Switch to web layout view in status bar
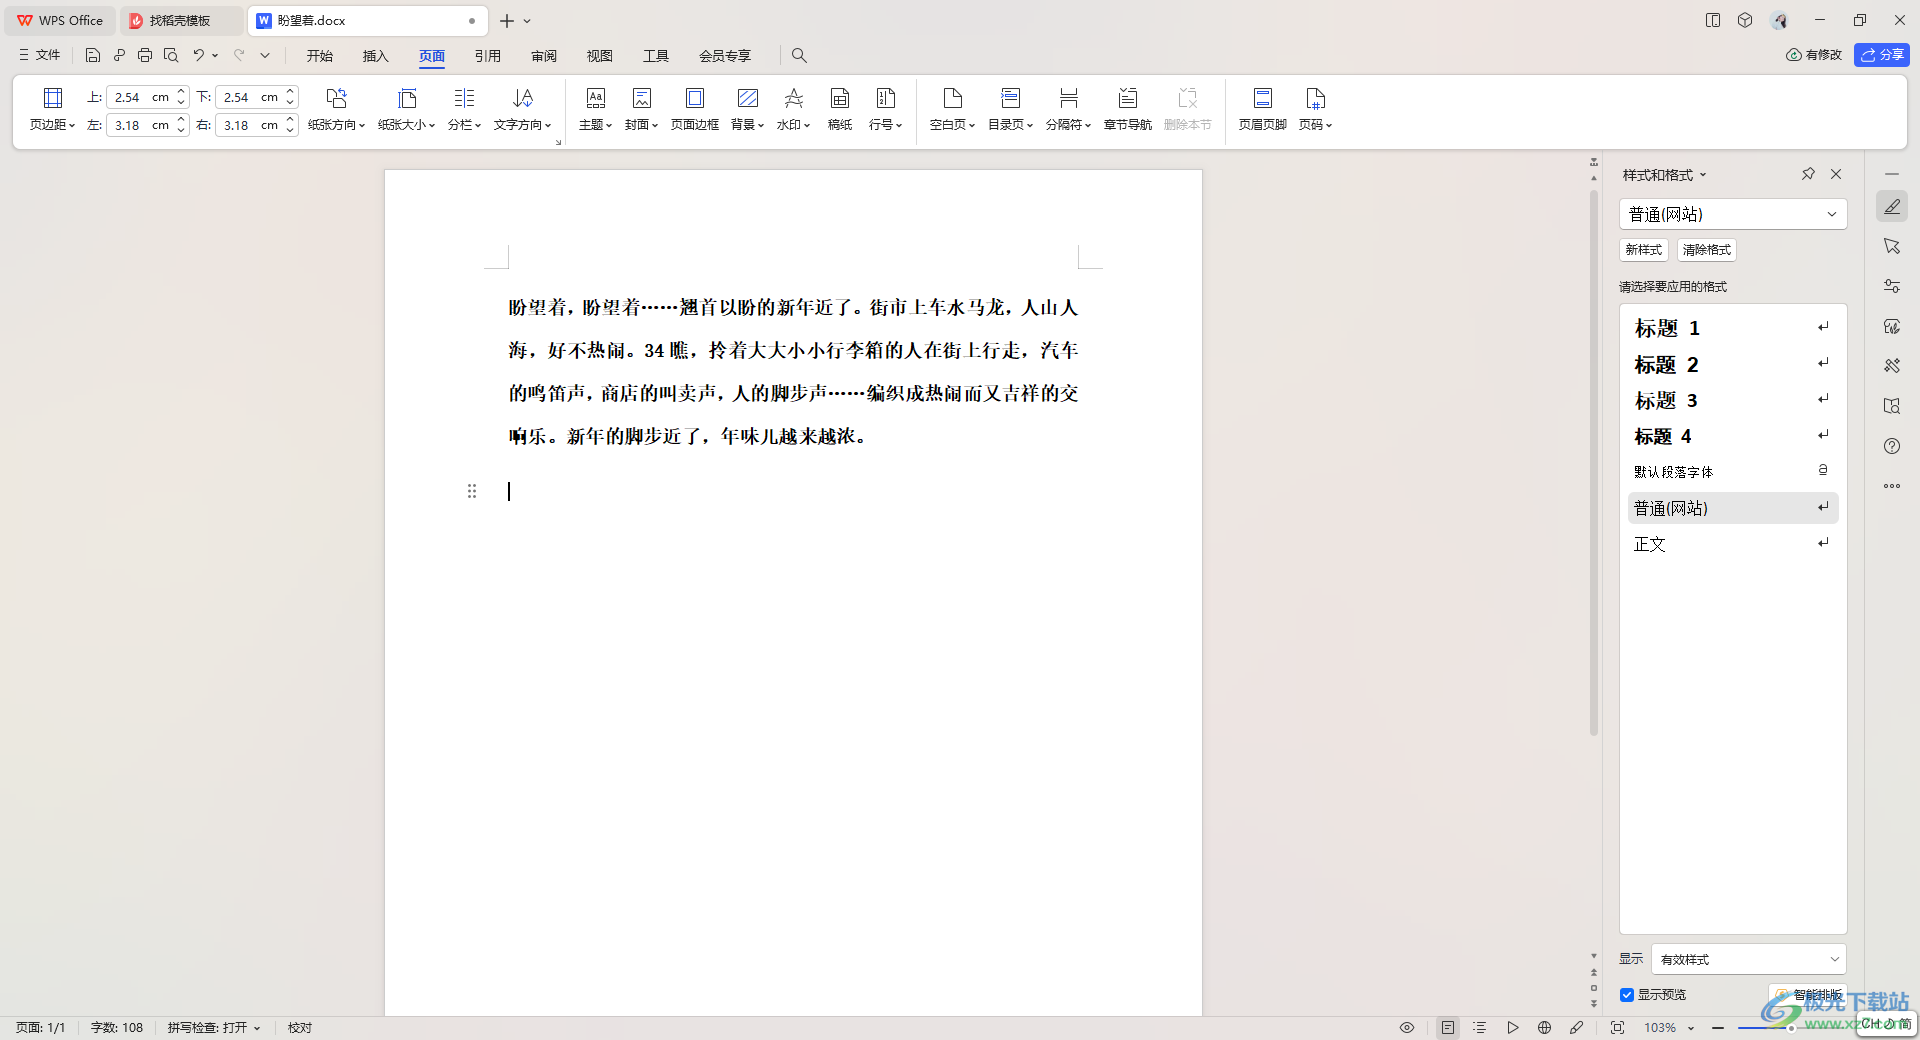Screen dimensions: 1920x1040 pyautogui.click(x=1545, y=1027)
